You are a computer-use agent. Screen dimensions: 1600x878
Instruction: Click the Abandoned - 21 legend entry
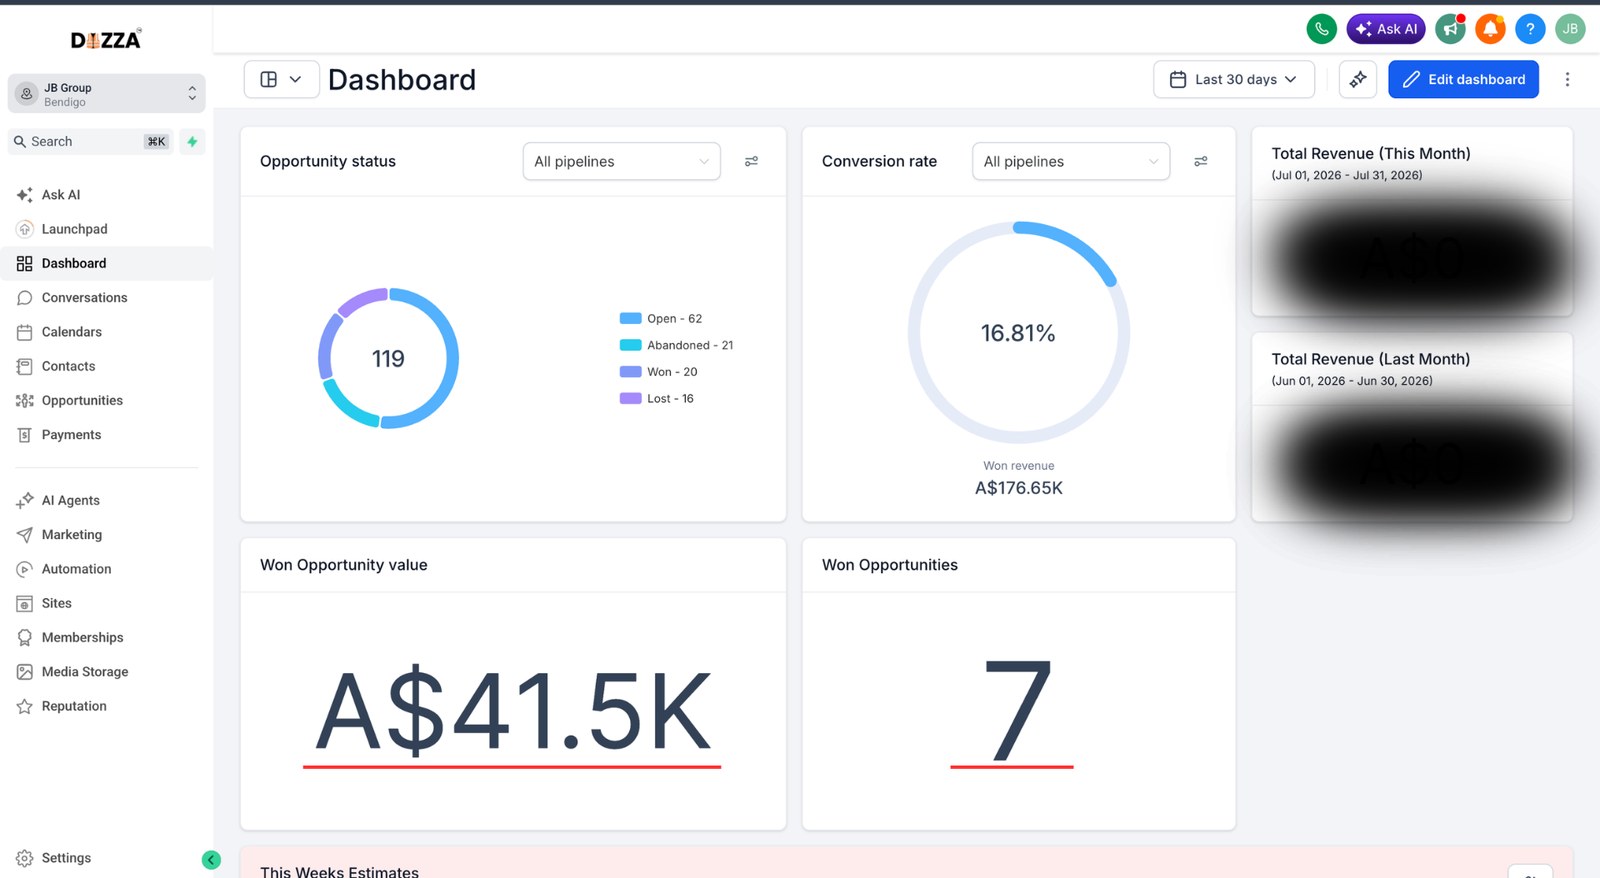tap(677, 345)
